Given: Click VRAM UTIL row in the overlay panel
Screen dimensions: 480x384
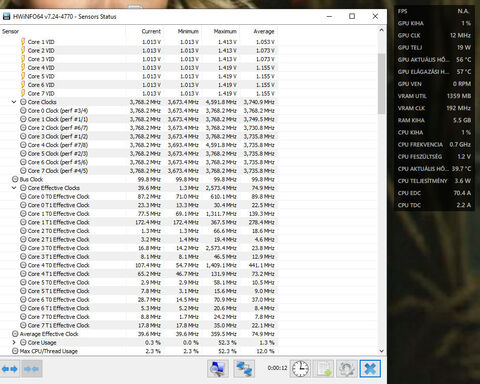Looking at the screenshot, I should coord(434,96).
